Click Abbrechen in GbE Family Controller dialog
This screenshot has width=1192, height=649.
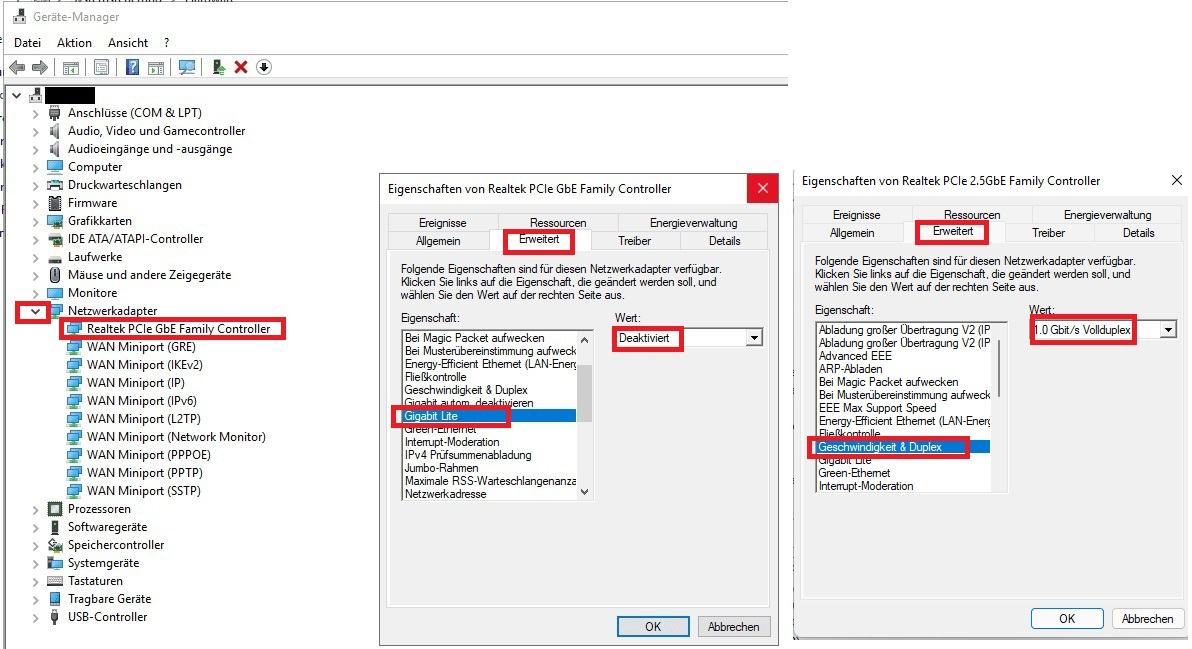734,627
